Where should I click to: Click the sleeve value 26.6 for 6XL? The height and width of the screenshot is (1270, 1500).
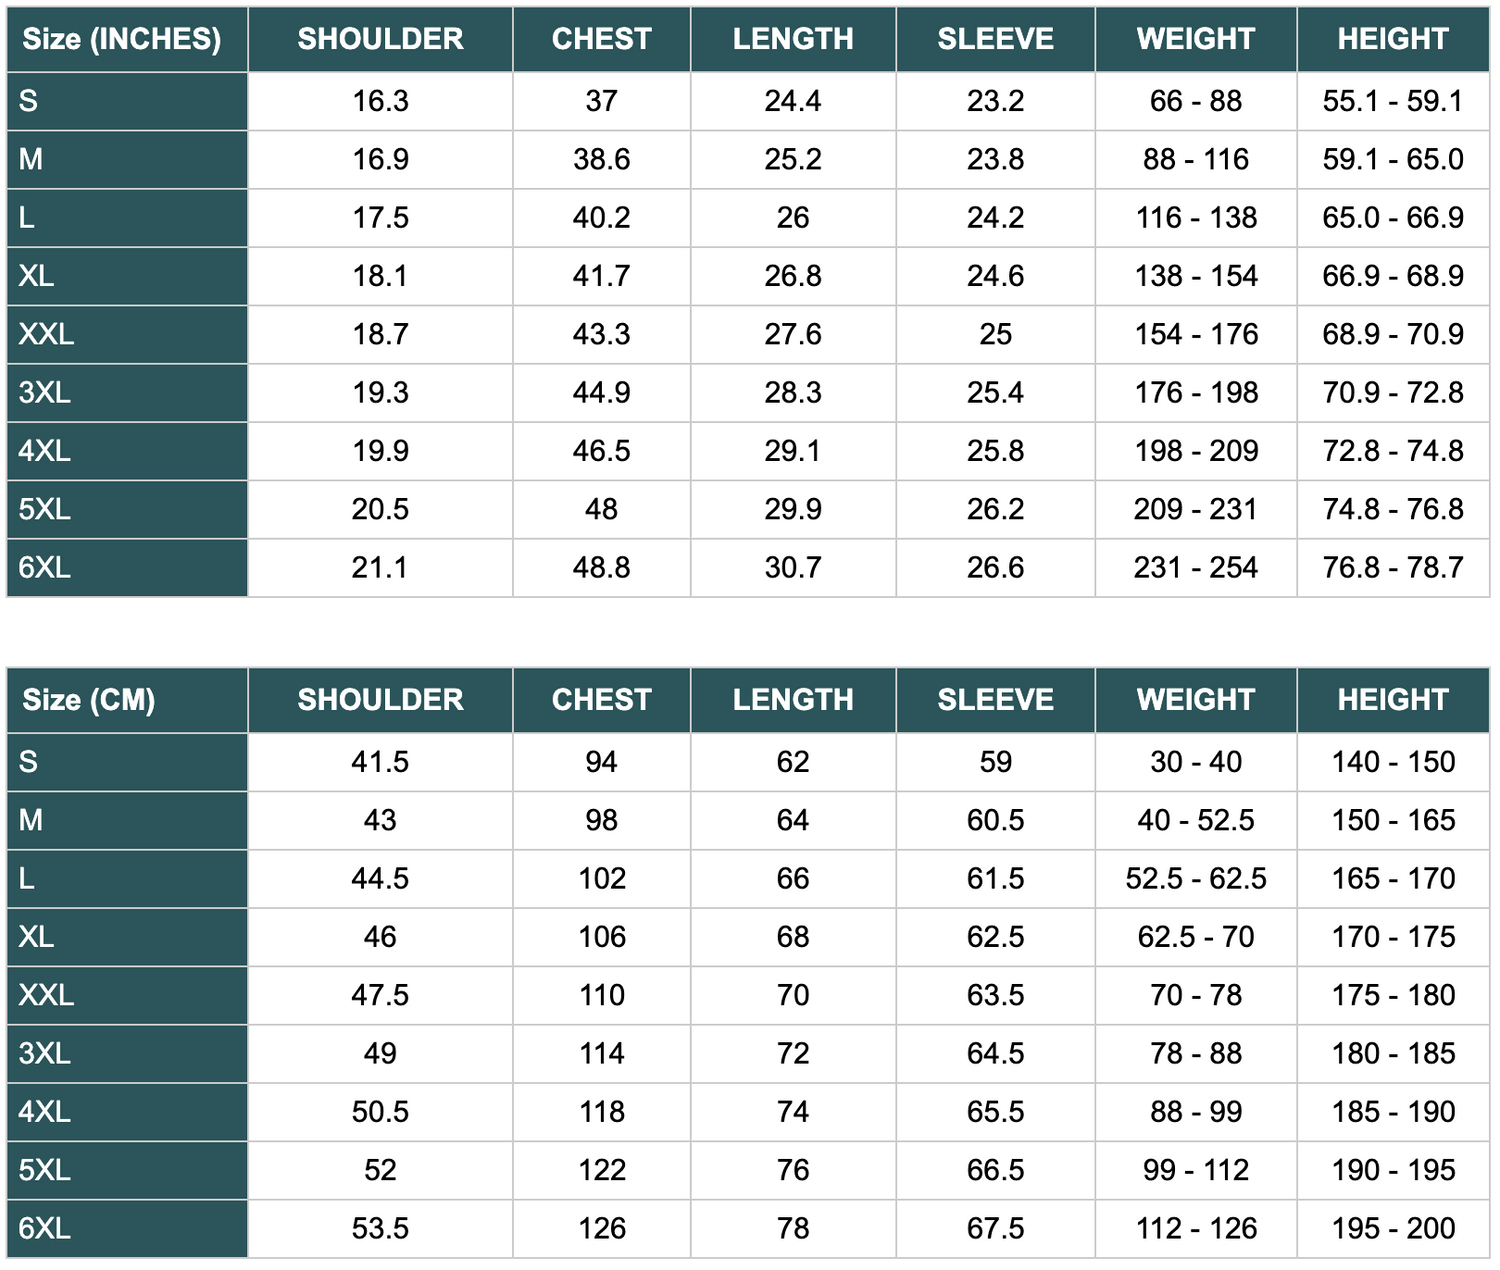(995, 568)
